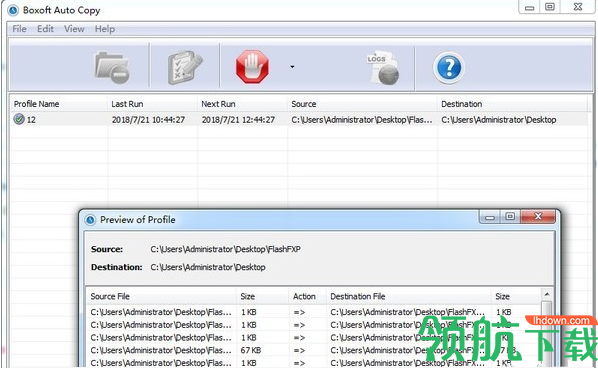Image resolution: width=598 pixels, height=368 pixels.
Task: Click the green check icon of profile 12
Action: pyautogui.click(x=19, y=119)
